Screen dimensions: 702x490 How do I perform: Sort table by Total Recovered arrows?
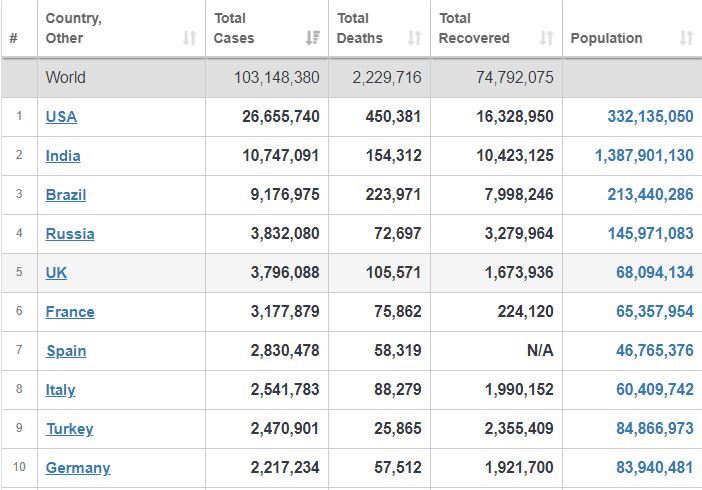pyautogui.click(x=546, y=38)
